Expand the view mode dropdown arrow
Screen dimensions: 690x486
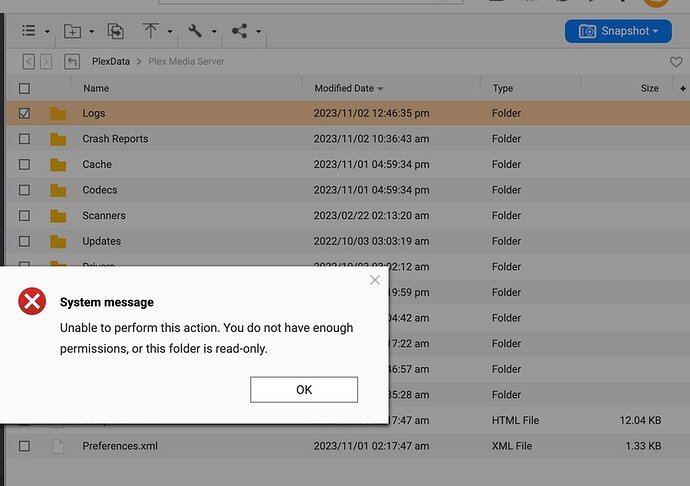(47, 32)
